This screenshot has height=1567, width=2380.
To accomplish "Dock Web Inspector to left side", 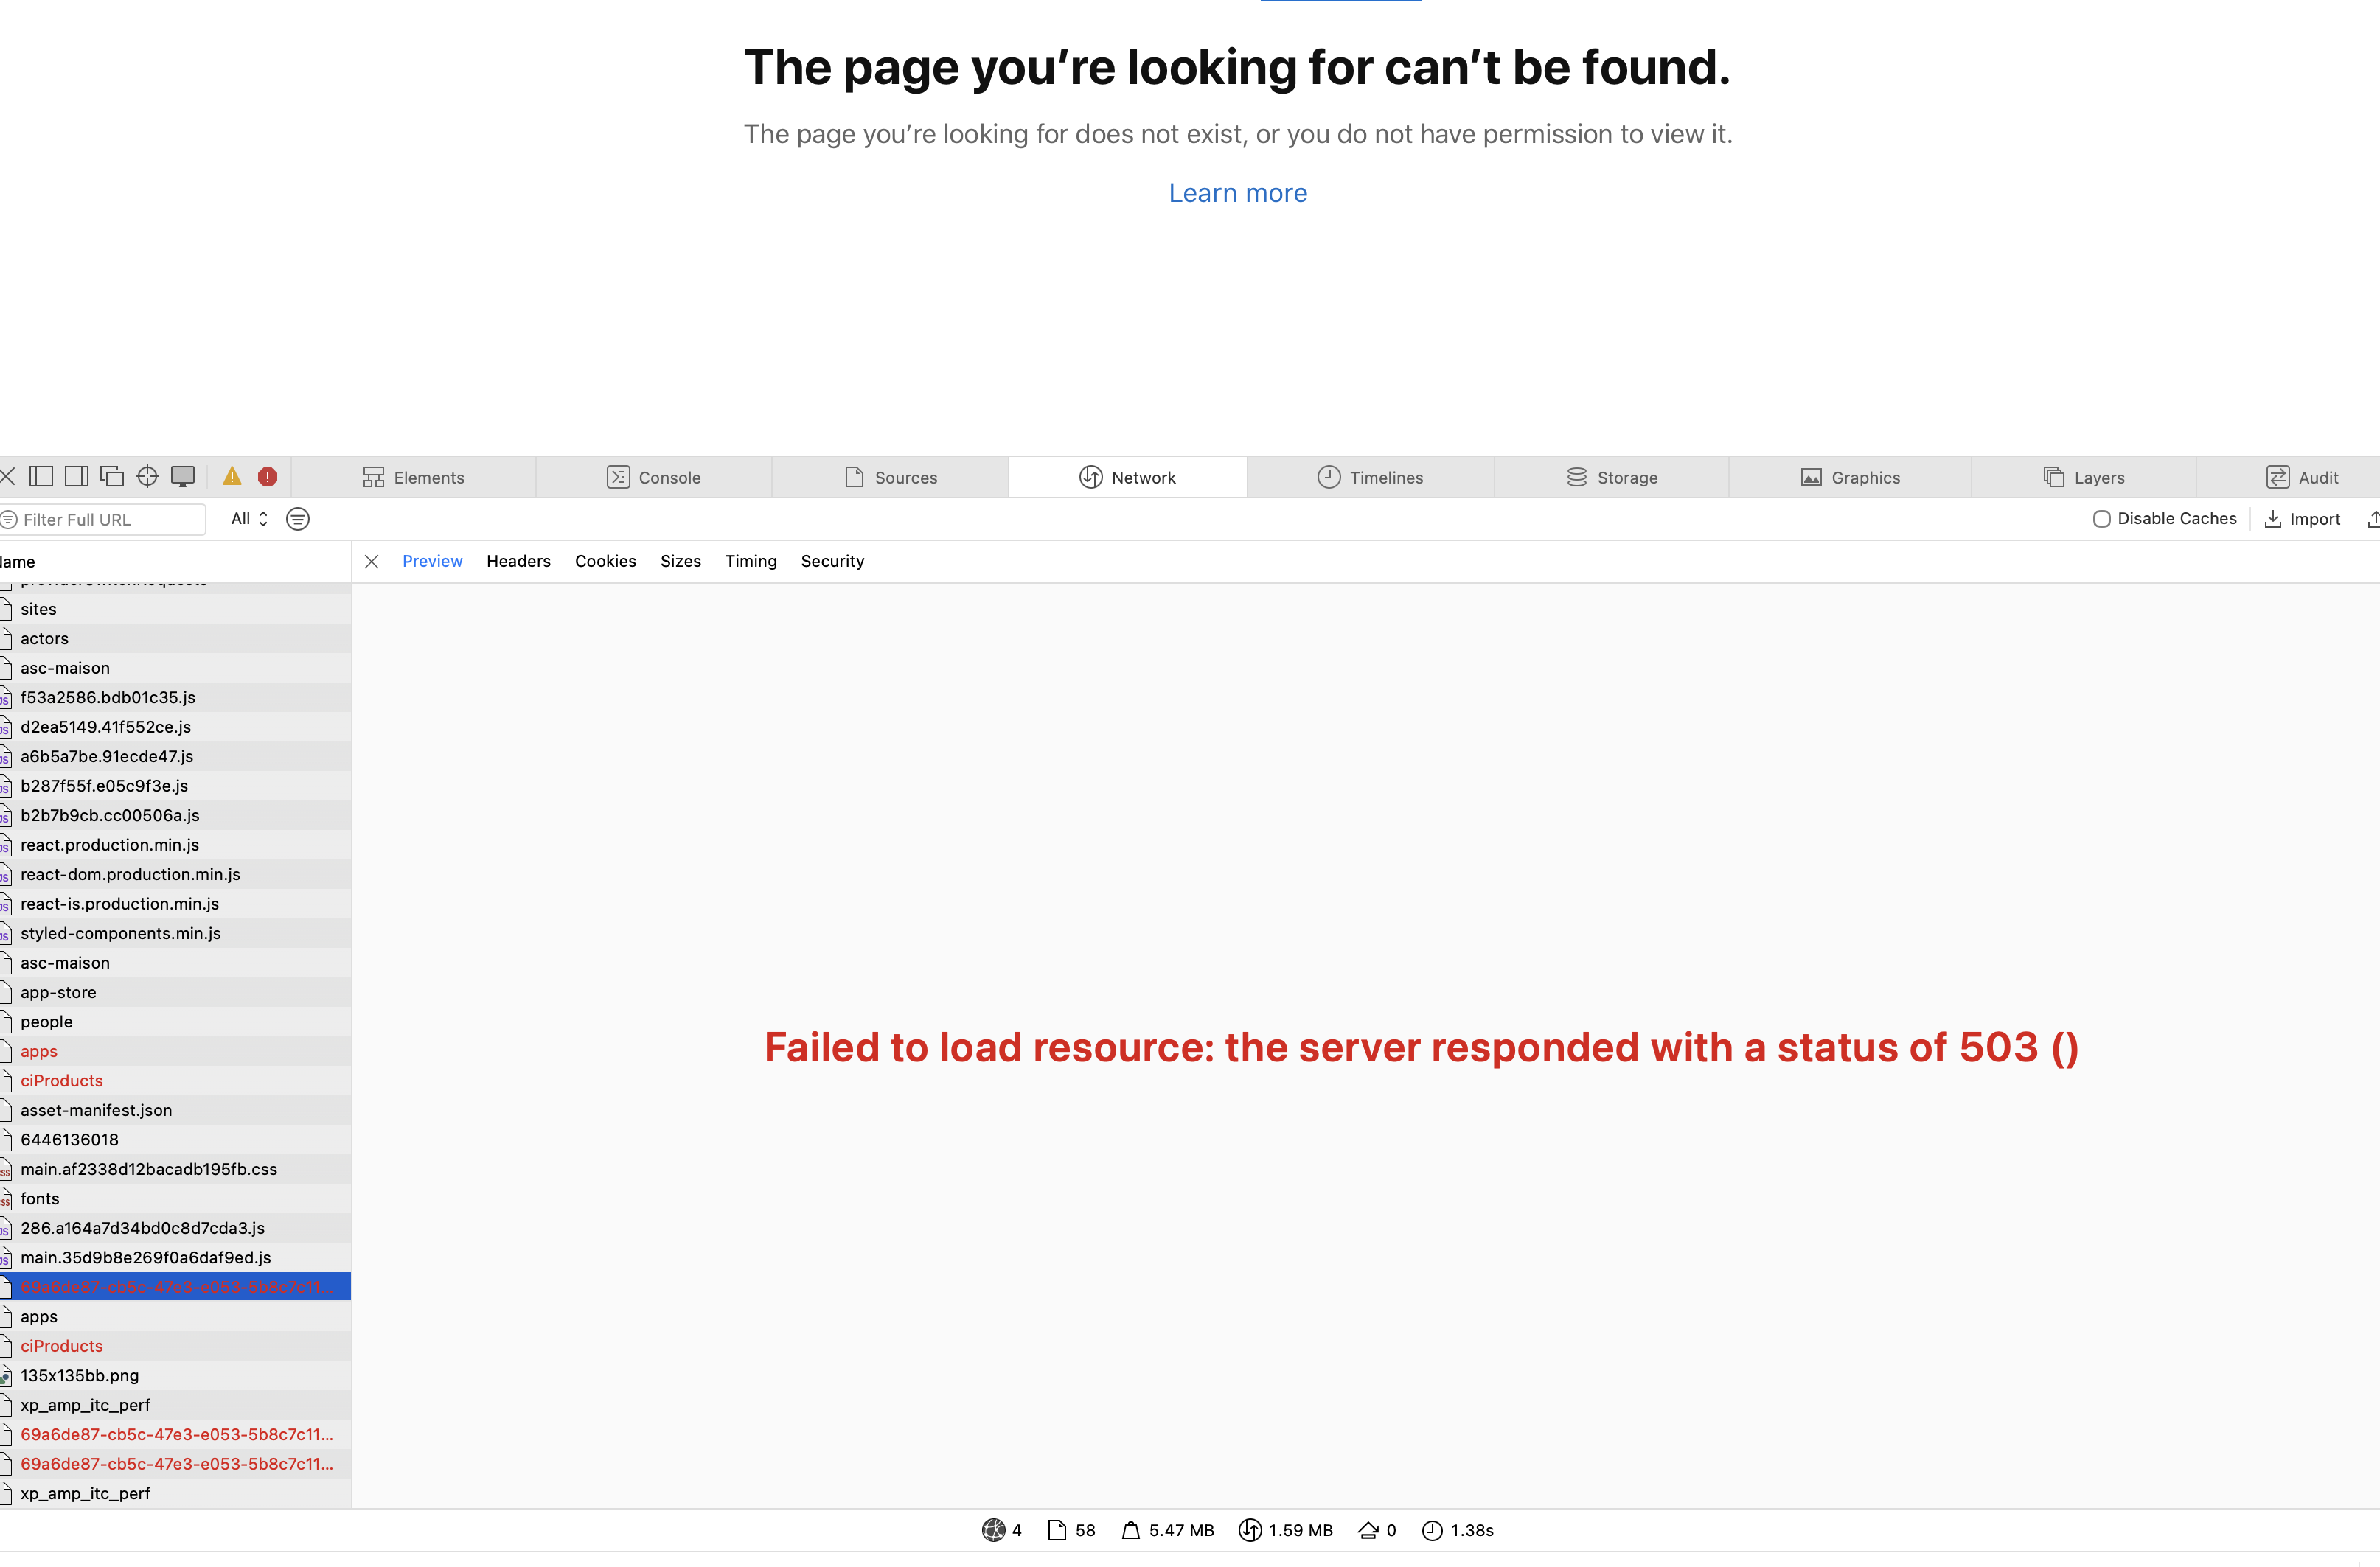I will pyautogui.click(x=41, y=477).
